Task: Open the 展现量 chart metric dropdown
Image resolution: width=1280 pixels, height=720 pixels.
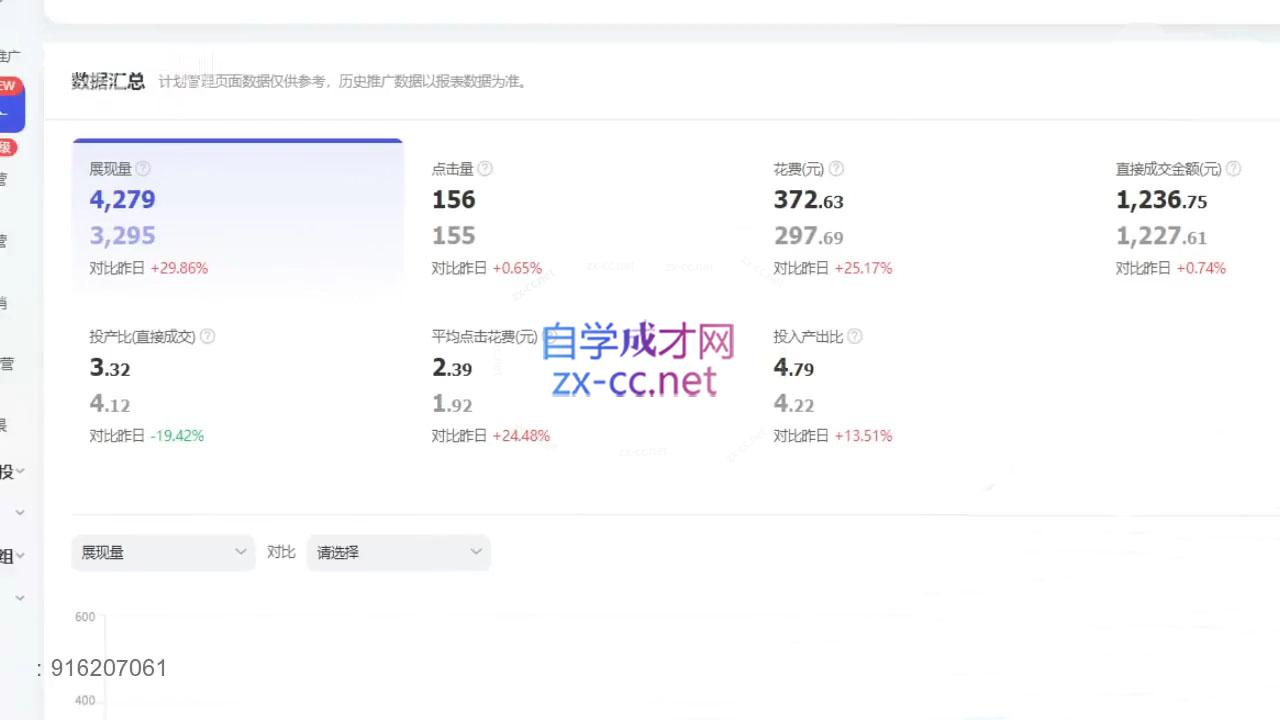Action: 163,552
